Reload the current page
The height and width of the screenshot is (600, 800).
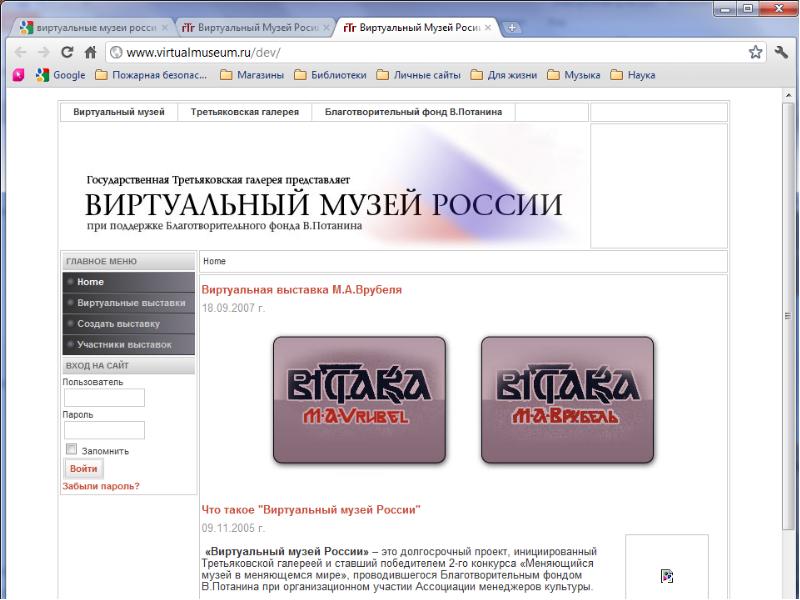click(67, 52)
